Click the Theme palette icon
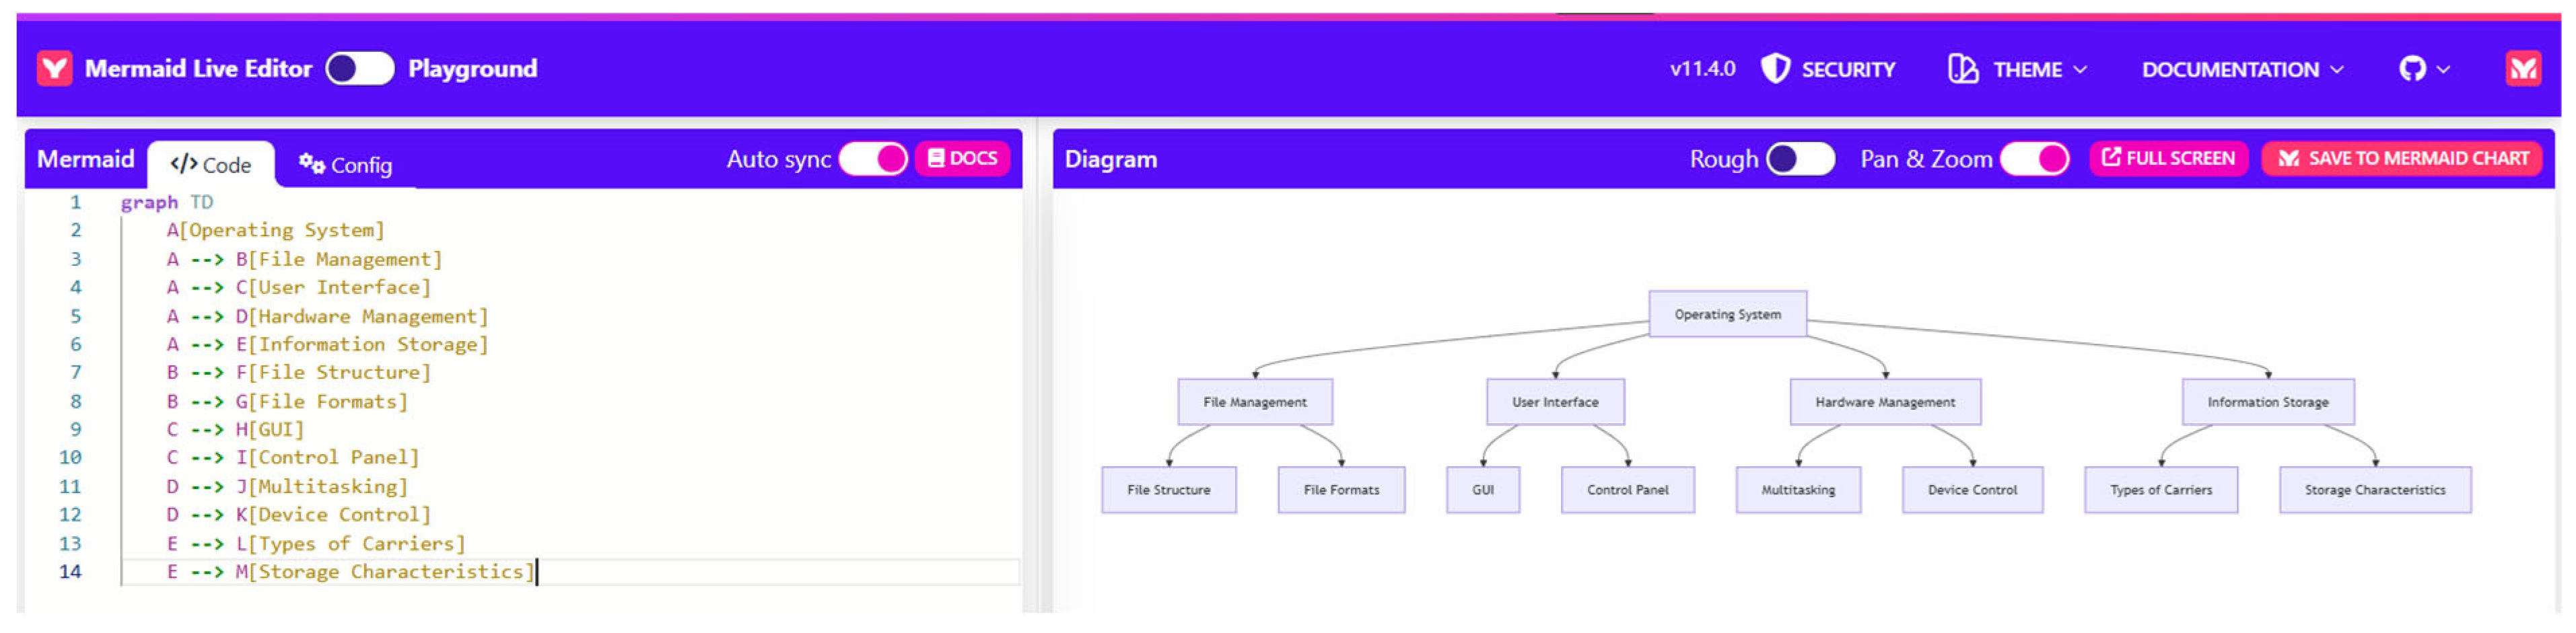Image resolution: width=2576 pixels, height=633 pixels. (1962, 69)
